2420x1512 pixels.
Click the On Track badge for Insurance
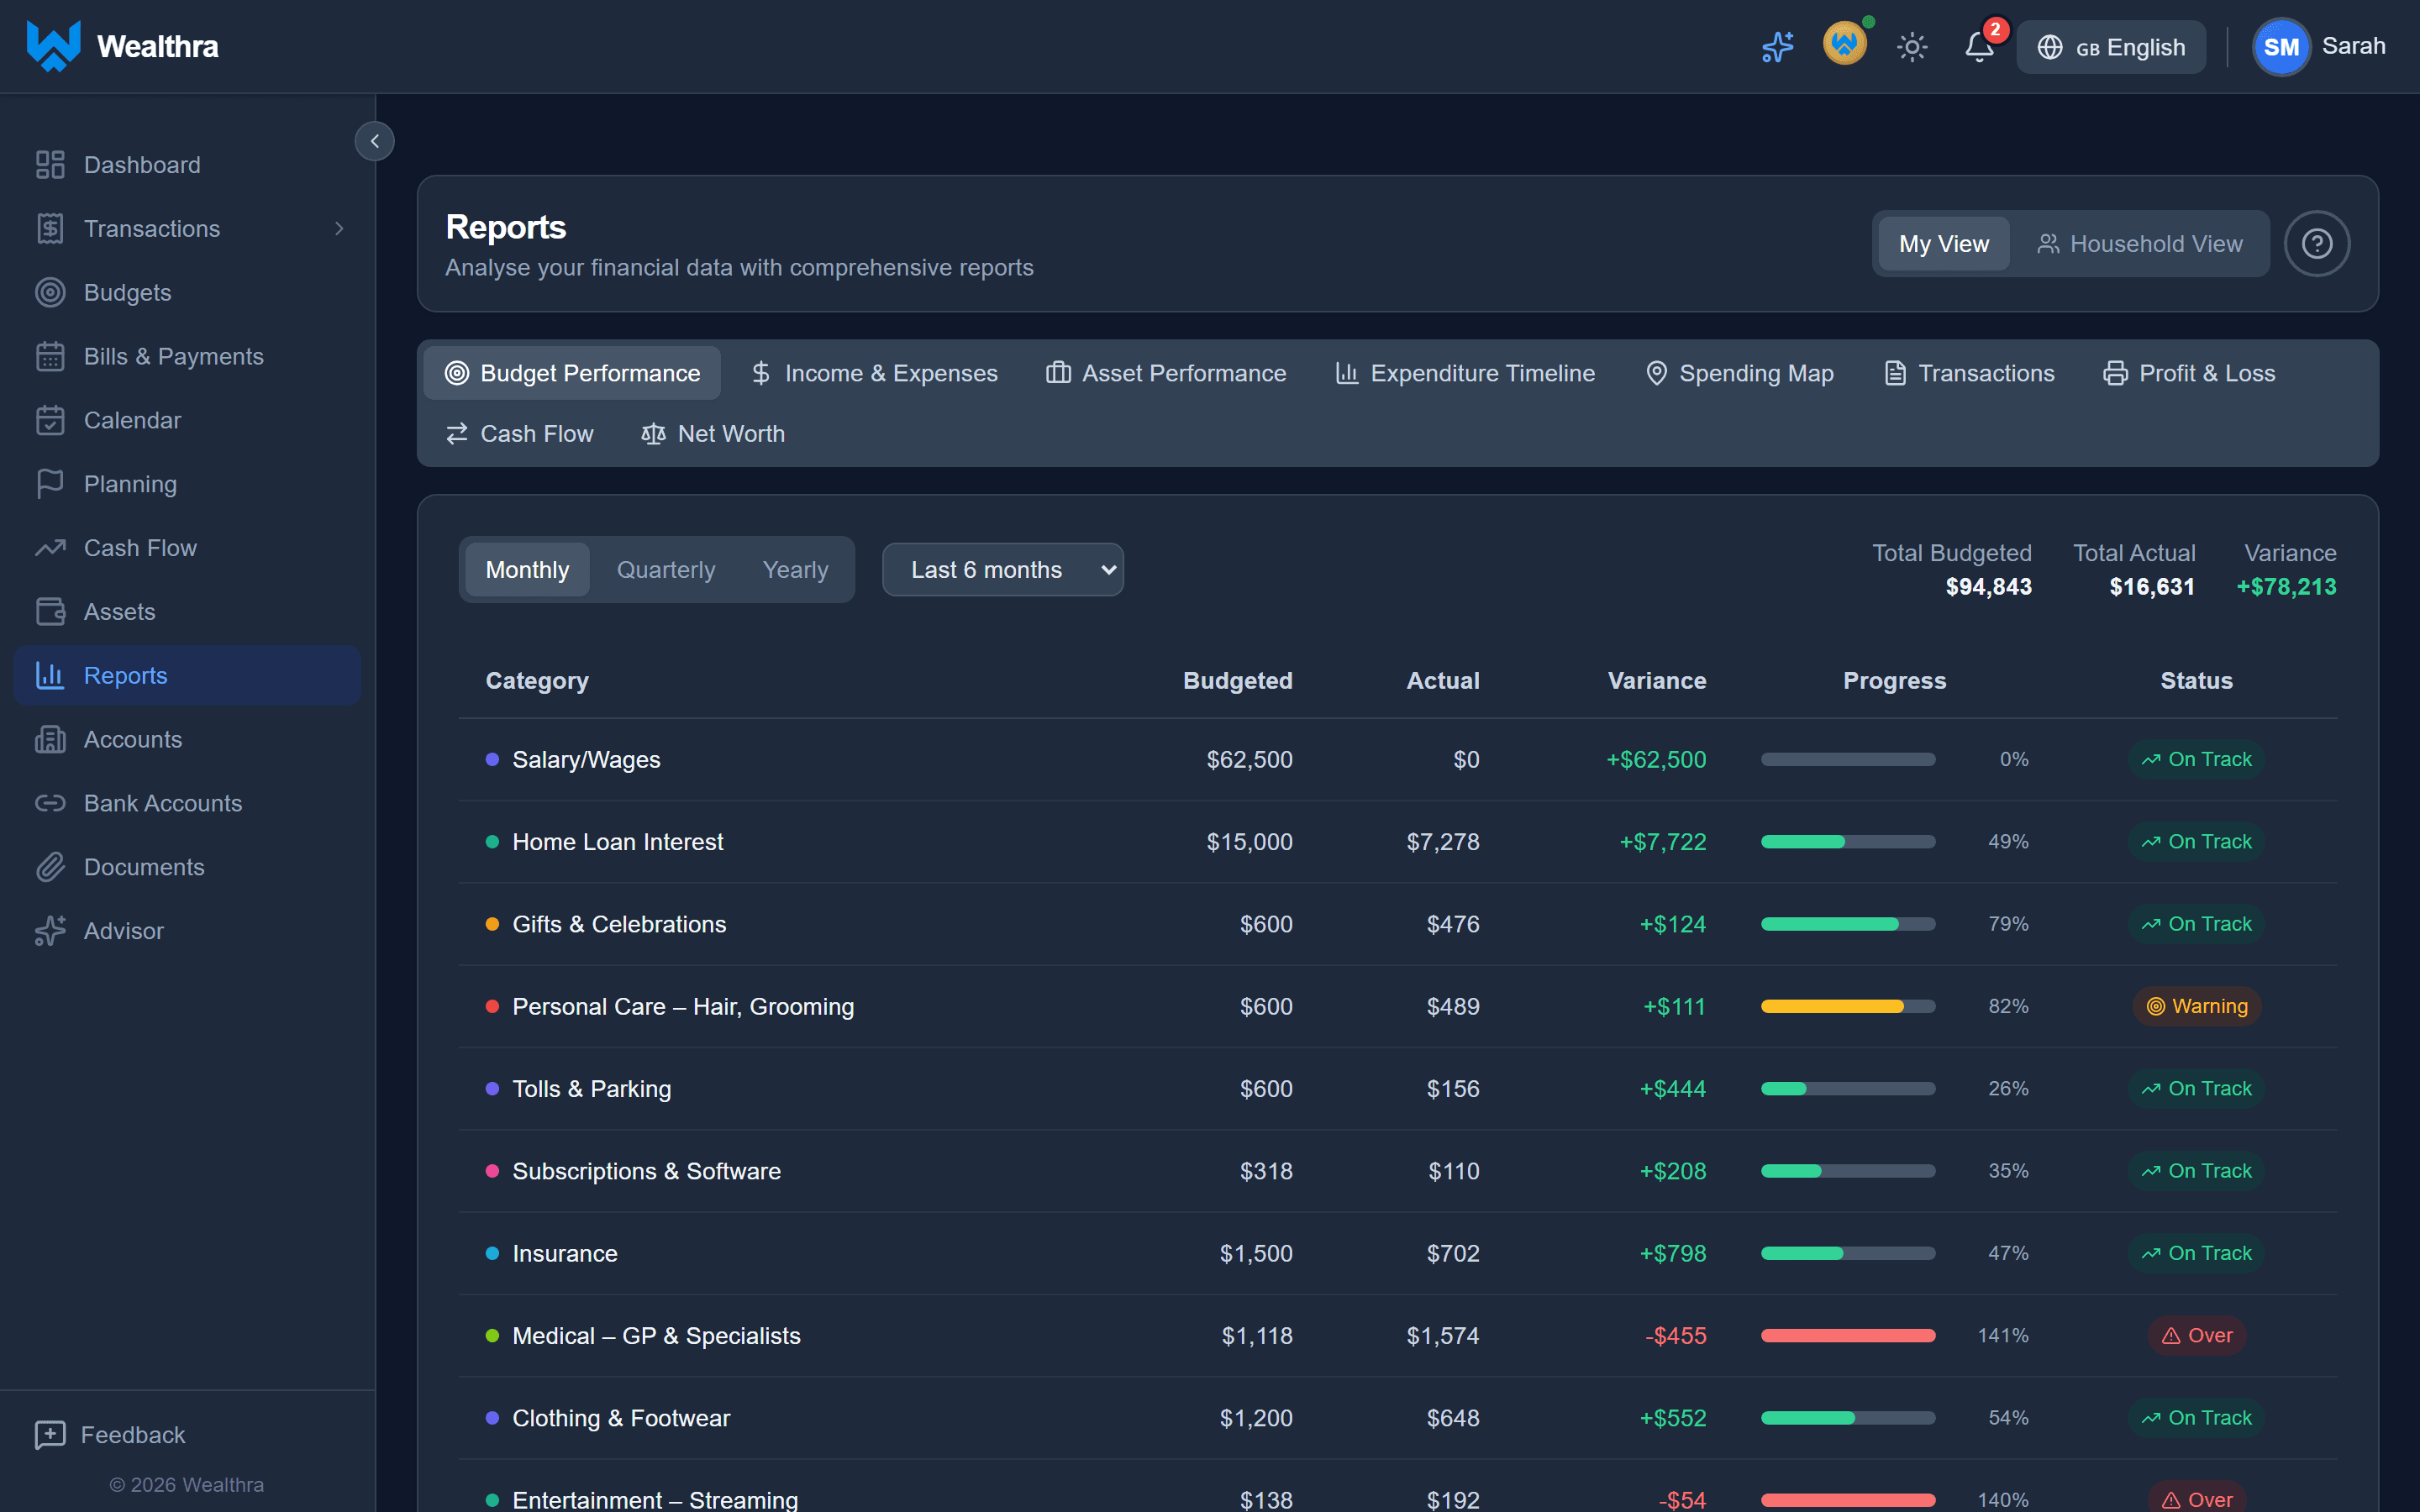[2196, 1254]
